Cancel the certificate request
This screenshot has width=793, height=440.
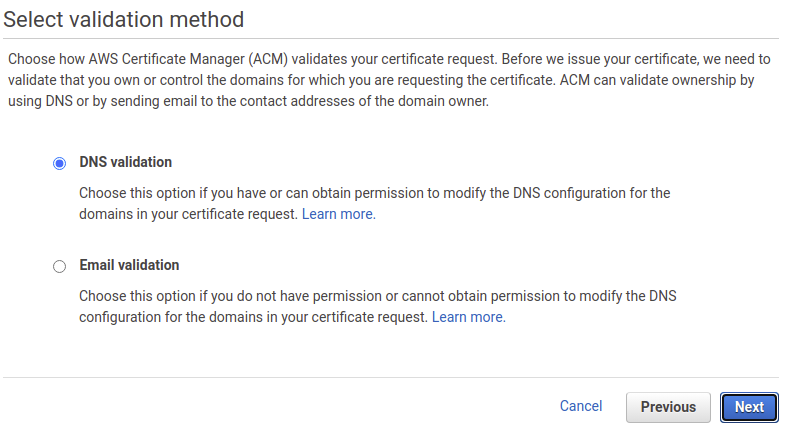point(581,406)
